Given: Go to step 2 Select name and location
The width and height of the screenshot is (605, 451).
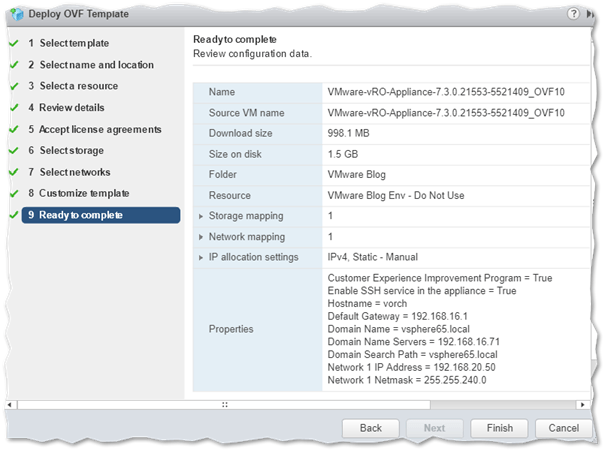Looking at the screenshot, I should coord(91,64).
